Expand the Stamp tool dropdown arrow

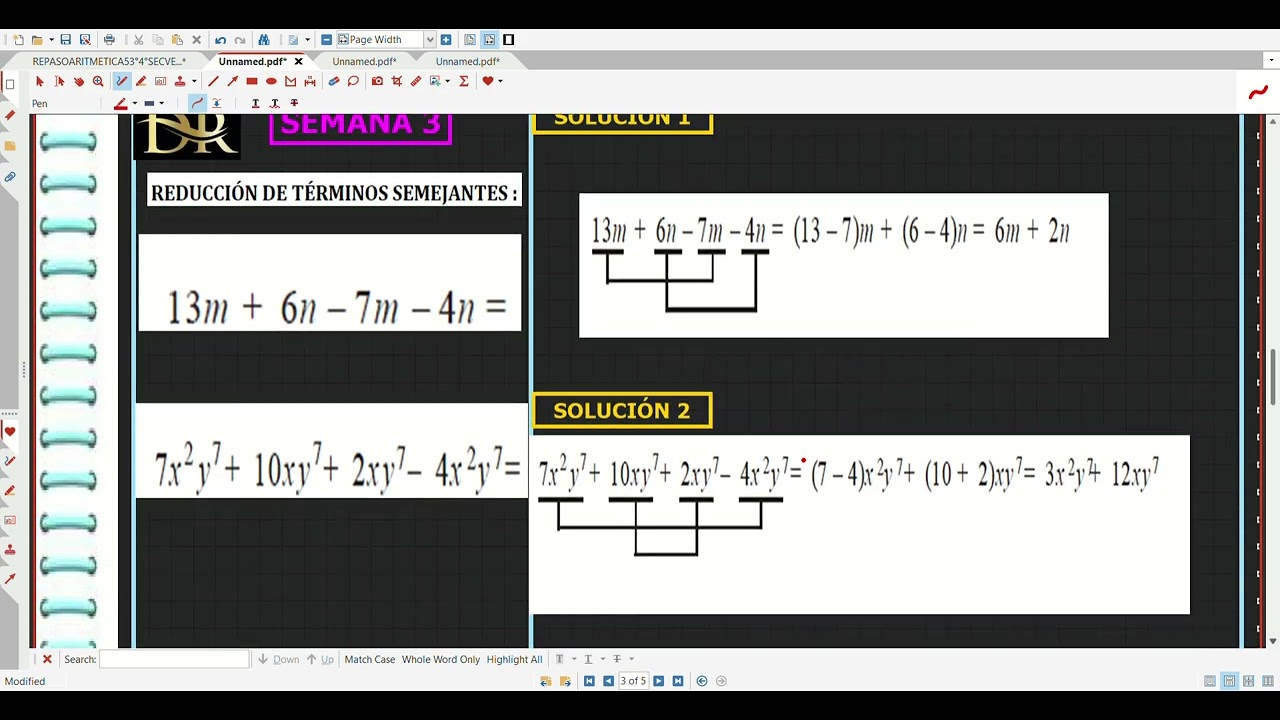[x=194, y=82]
